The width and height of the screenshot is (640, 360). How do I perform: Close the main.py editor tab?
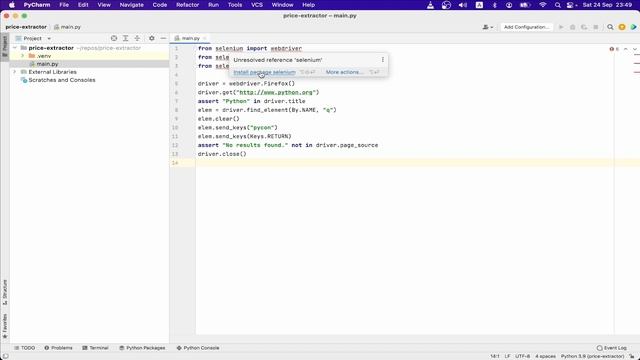tap(204, 38)
